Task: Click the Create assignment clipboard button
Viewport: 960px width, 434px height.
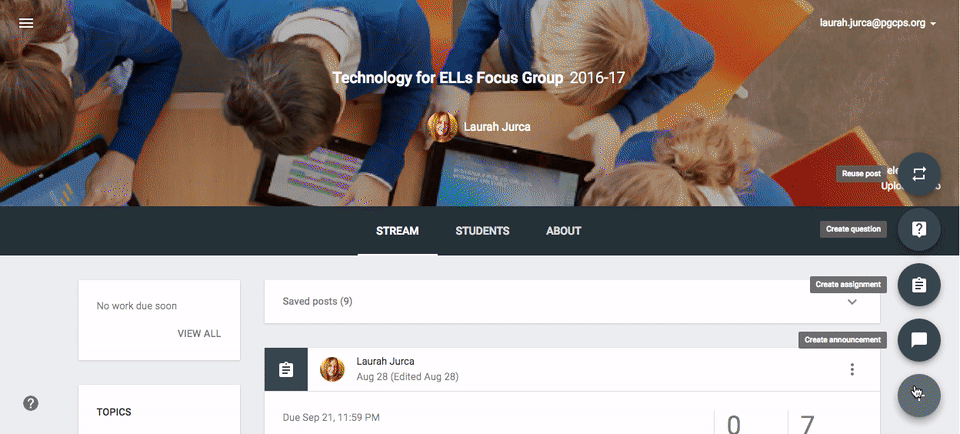Action: pyautogui.click(x=918, y=285)
